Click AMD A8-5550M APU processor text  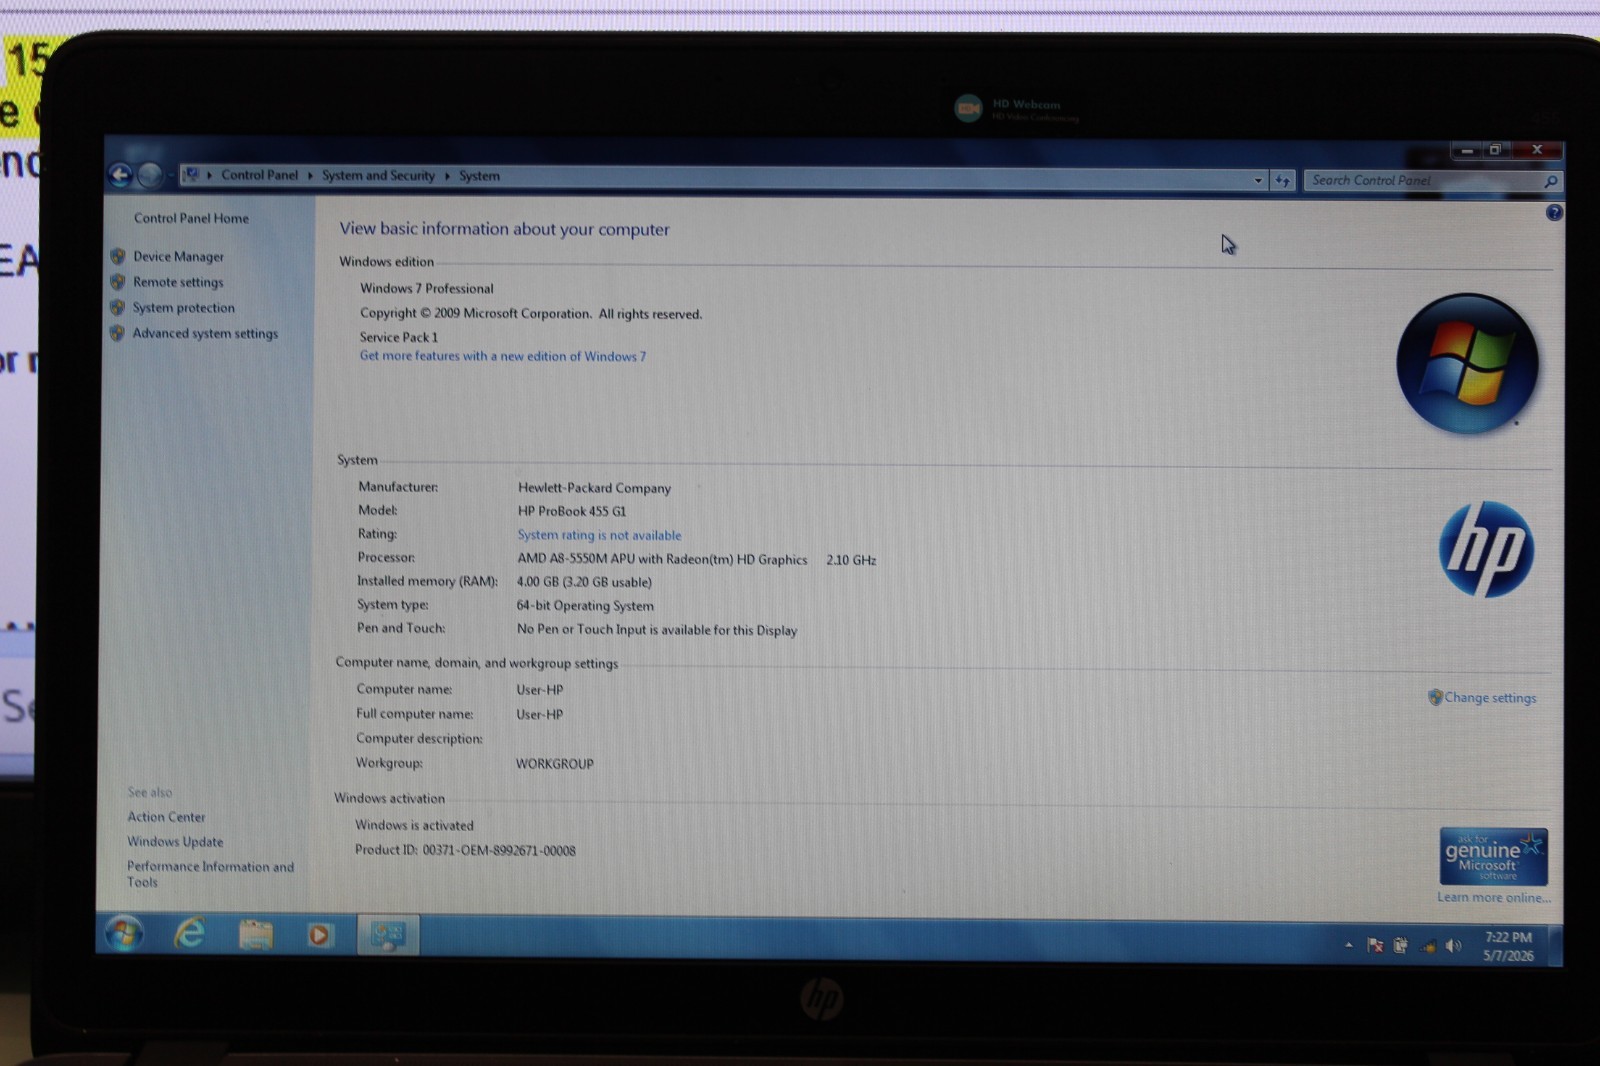click(x=662, y=559)
